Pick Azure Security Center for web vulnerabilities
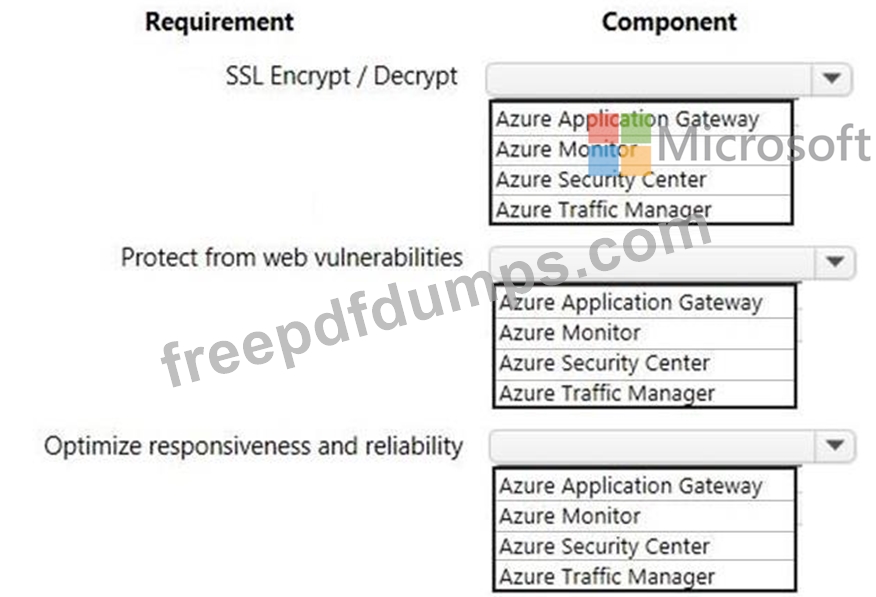Viewport: 876px width, 597px height. pyautogui.click(x=645, y=364)
